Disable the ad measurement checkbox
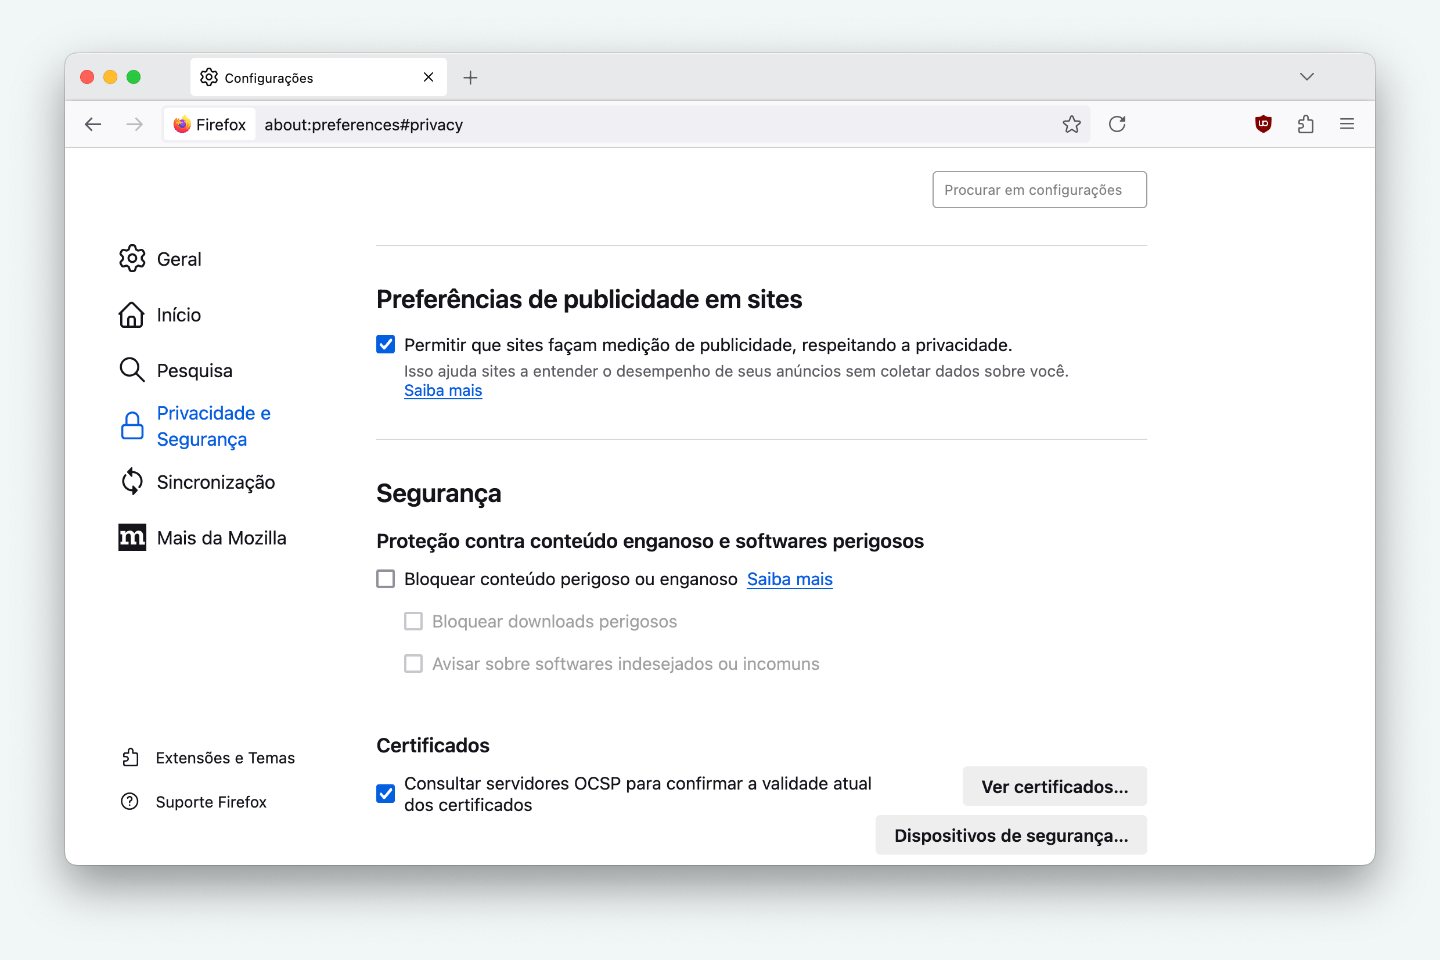Screen dimensions: 1440x960 point(386,345)
